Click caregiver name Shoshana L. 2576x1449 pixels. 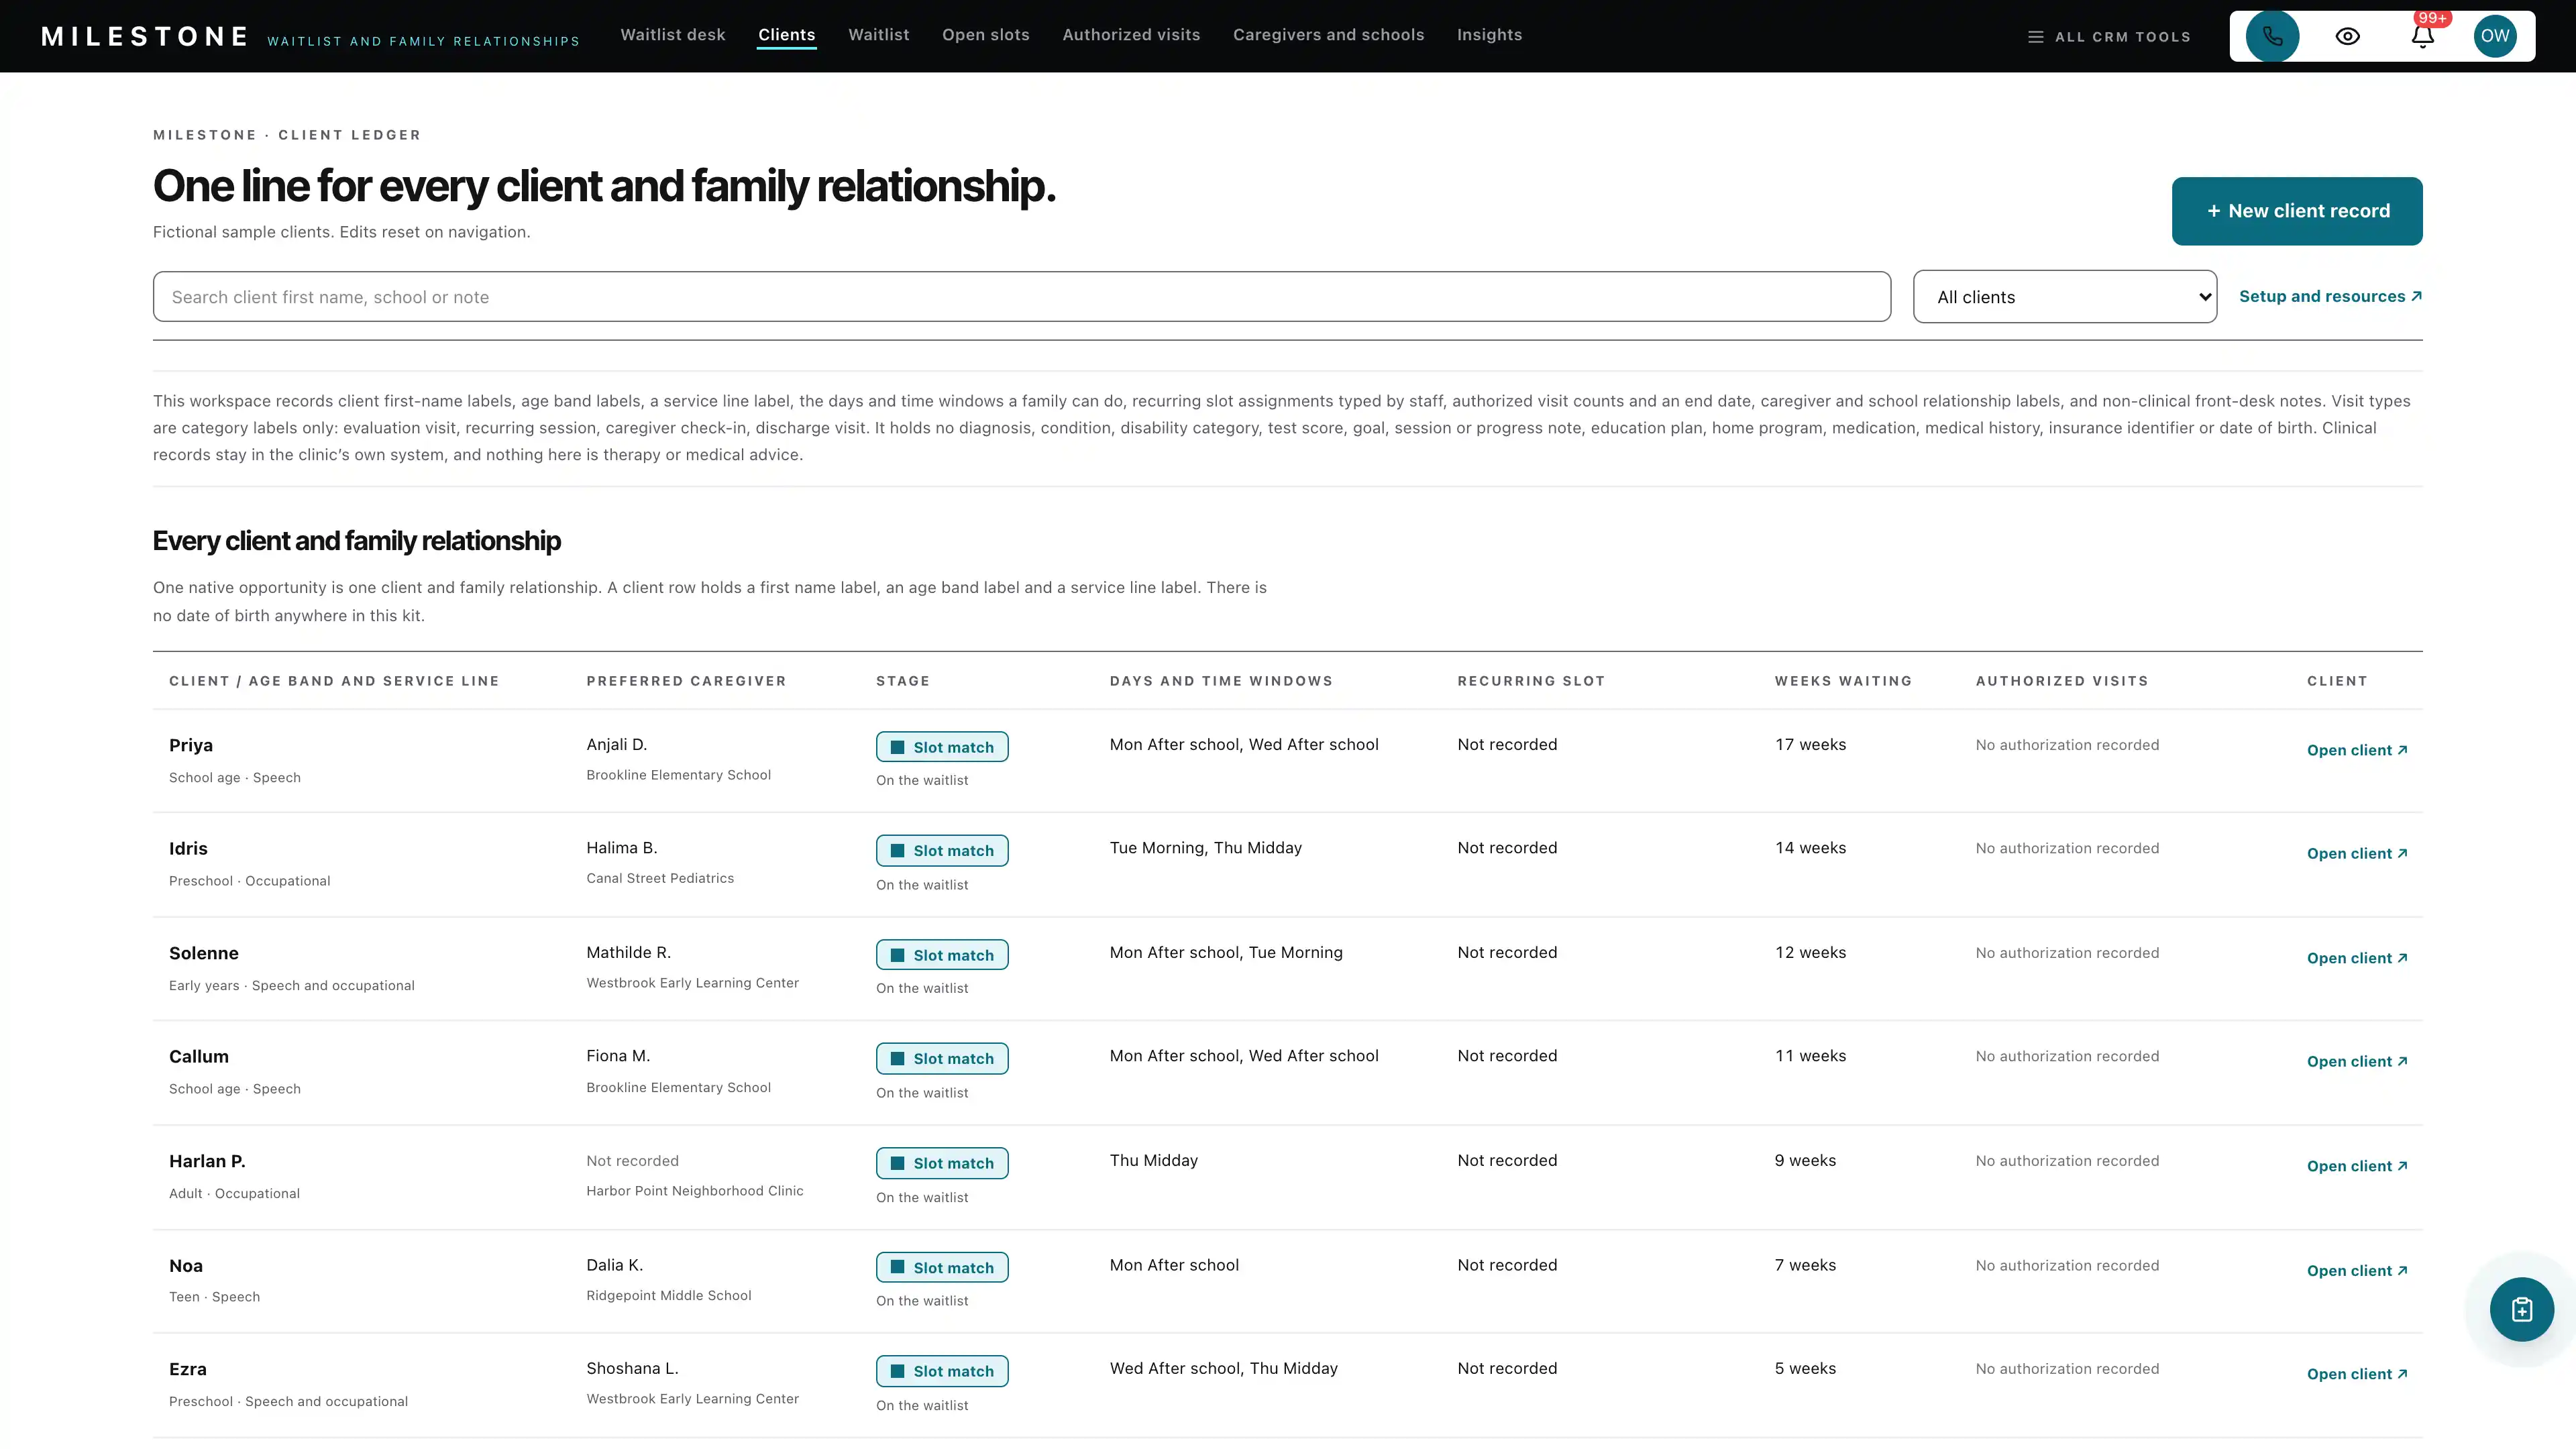tap(632, 1369)
